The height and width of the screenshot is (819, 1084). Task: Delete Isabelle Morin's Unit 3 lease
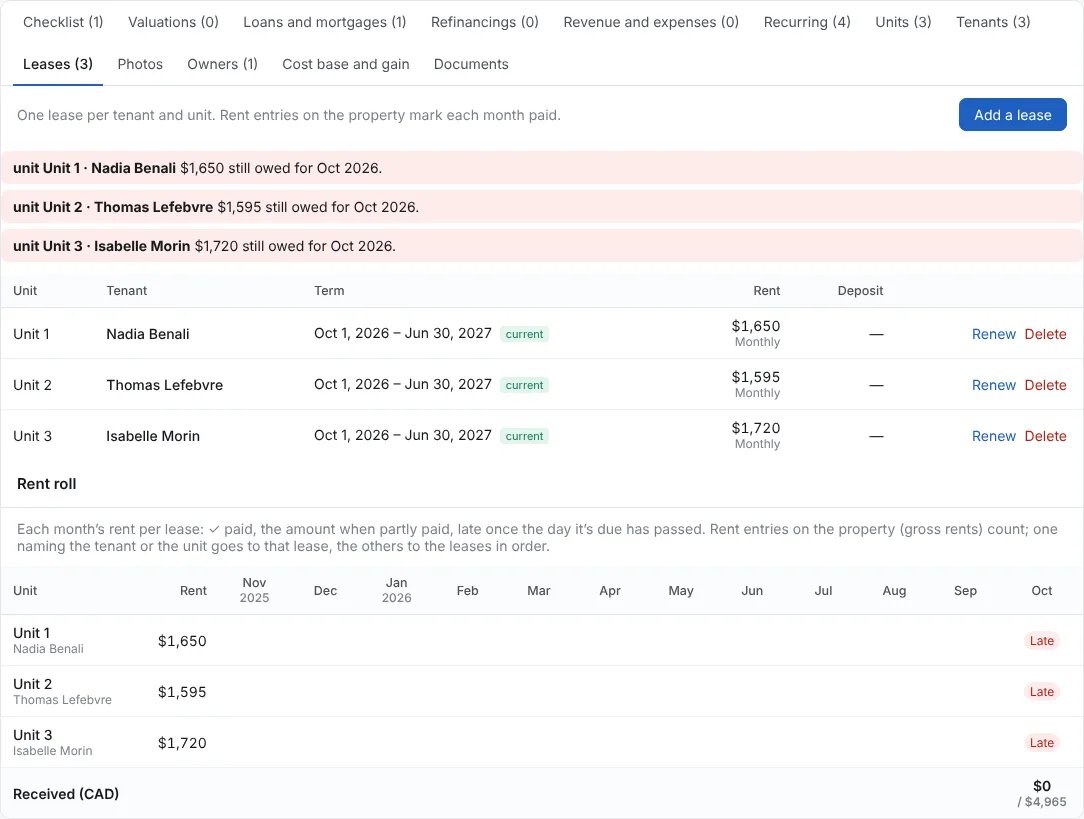click(x=1045, y=436)
